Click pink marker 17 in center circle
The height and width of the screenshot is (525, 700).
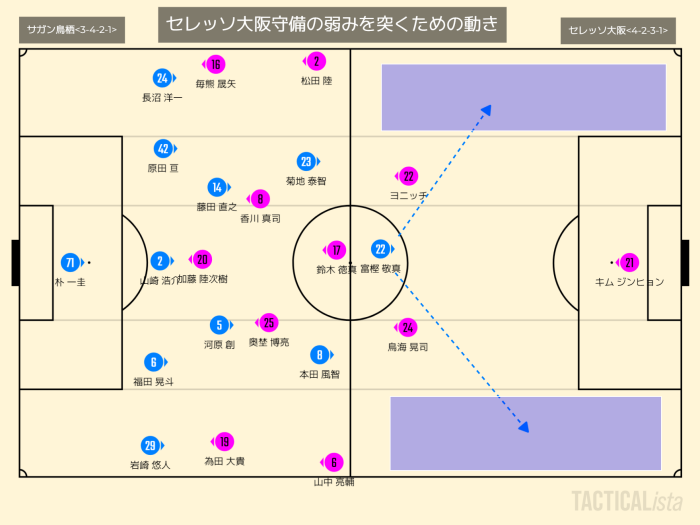[337, 250]
